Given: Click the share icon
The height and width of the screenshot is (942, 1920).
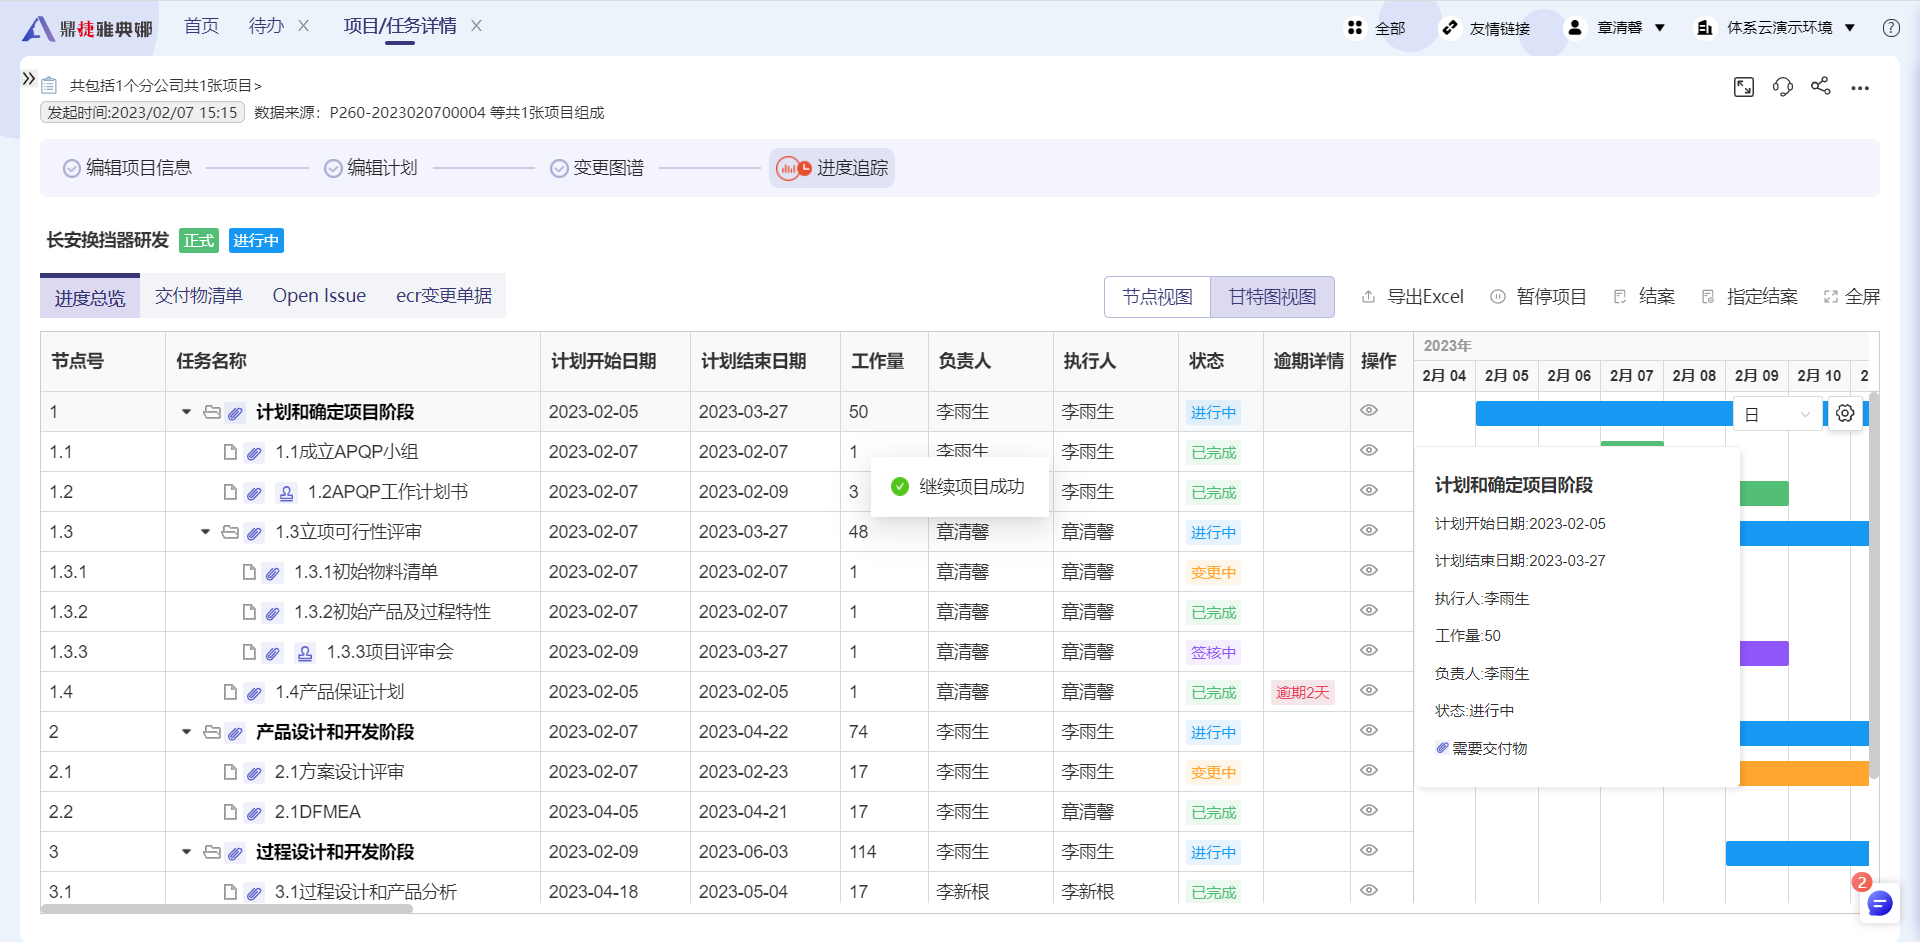Looking at the screenshot, I should (x=1820, y=86).
